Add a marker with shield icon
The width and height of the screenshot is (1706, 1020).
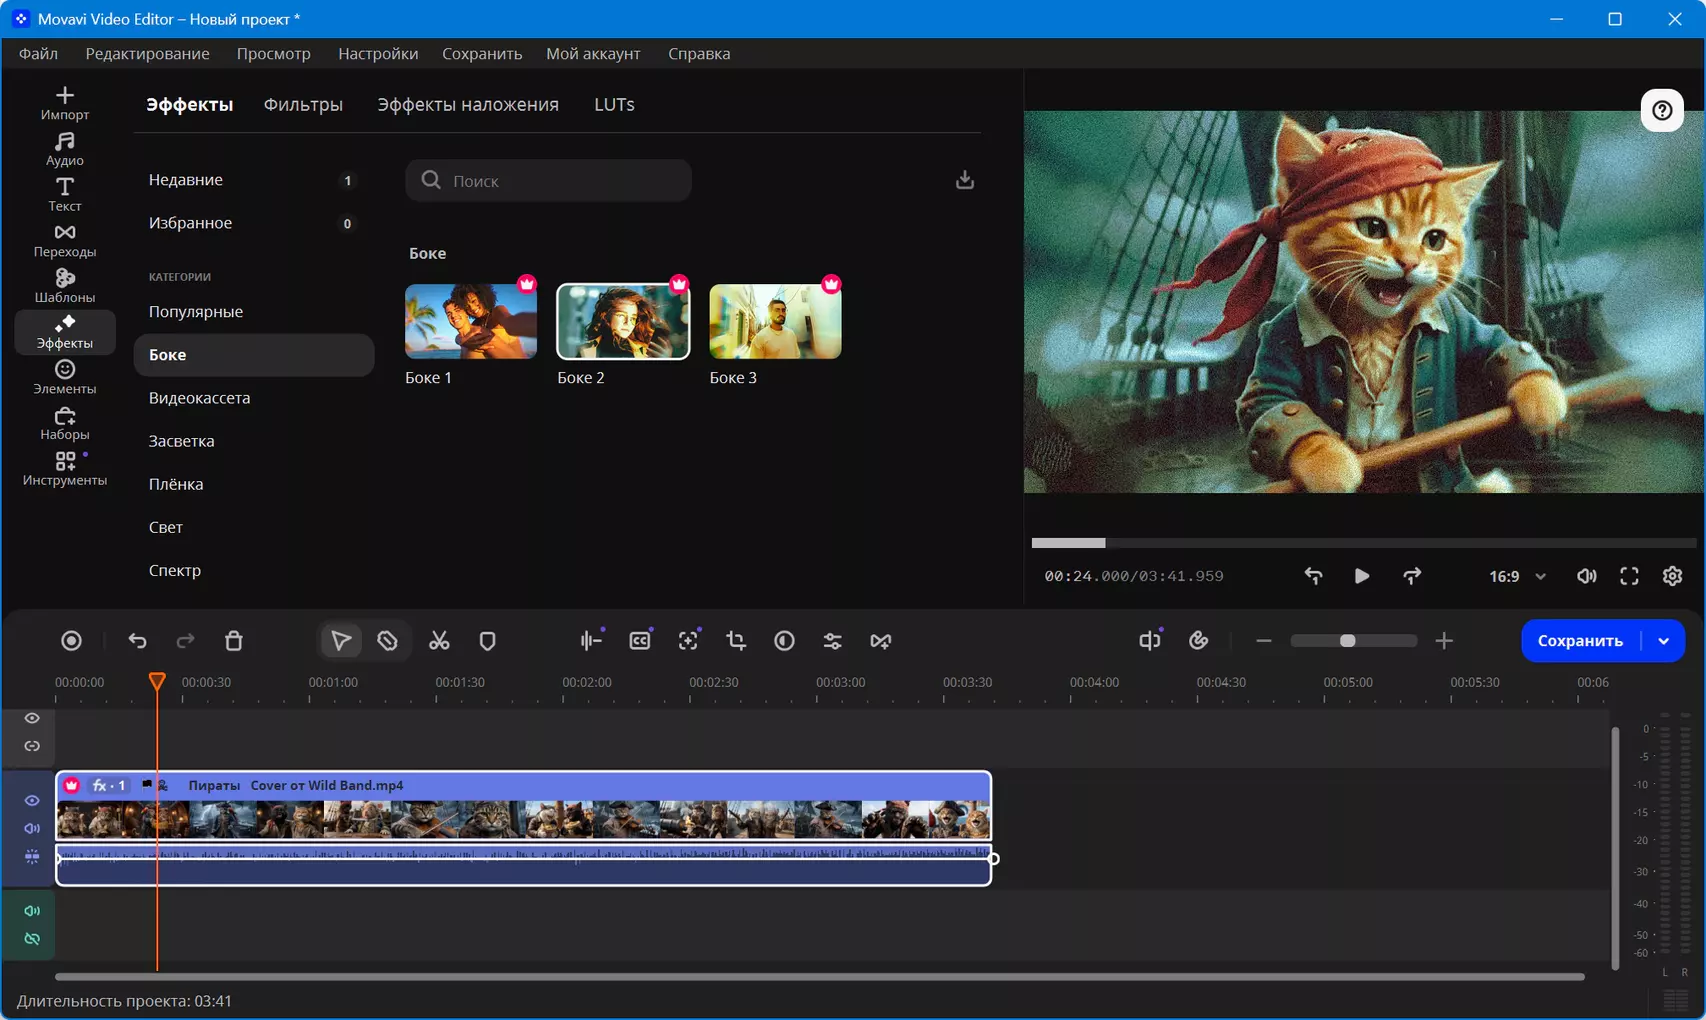point(487,641)
